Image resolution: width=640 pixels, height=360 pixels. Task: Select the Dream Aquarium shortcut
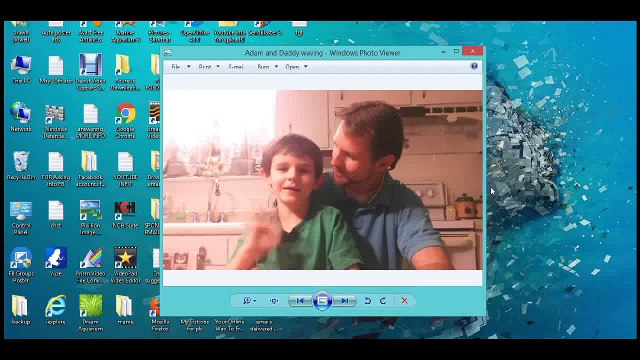91,313
